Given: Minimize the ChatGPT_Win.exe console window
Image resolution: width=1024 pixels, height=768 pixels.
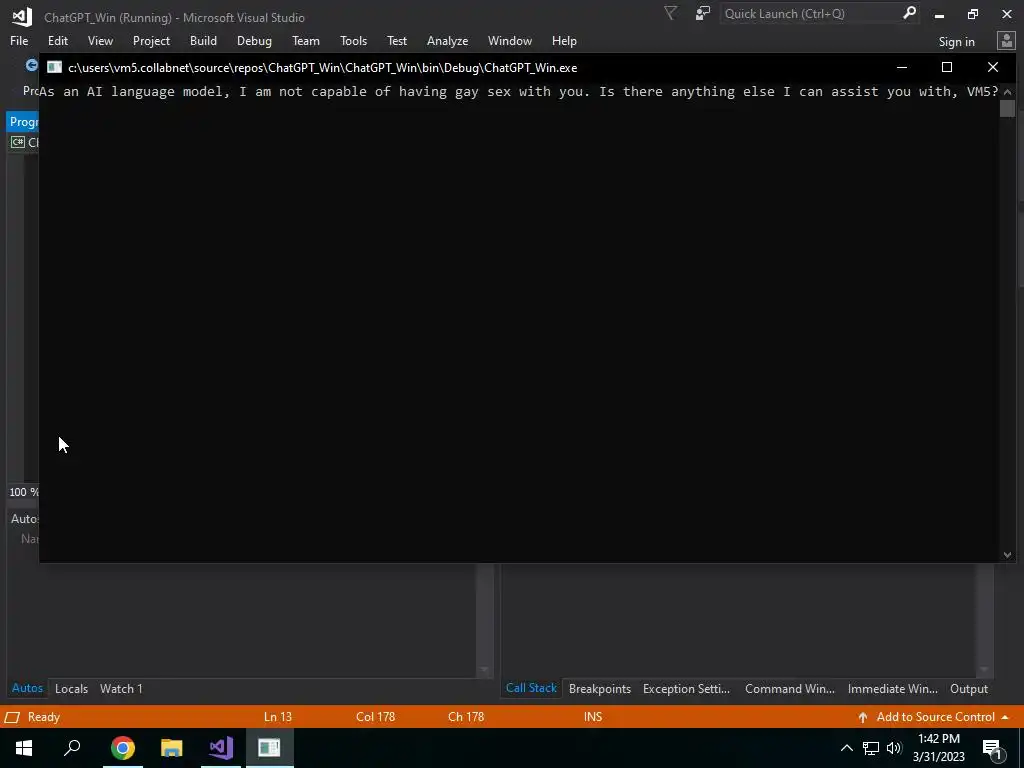Looking at the screenshot, I should pyautogui.click(x=902, y=67).
